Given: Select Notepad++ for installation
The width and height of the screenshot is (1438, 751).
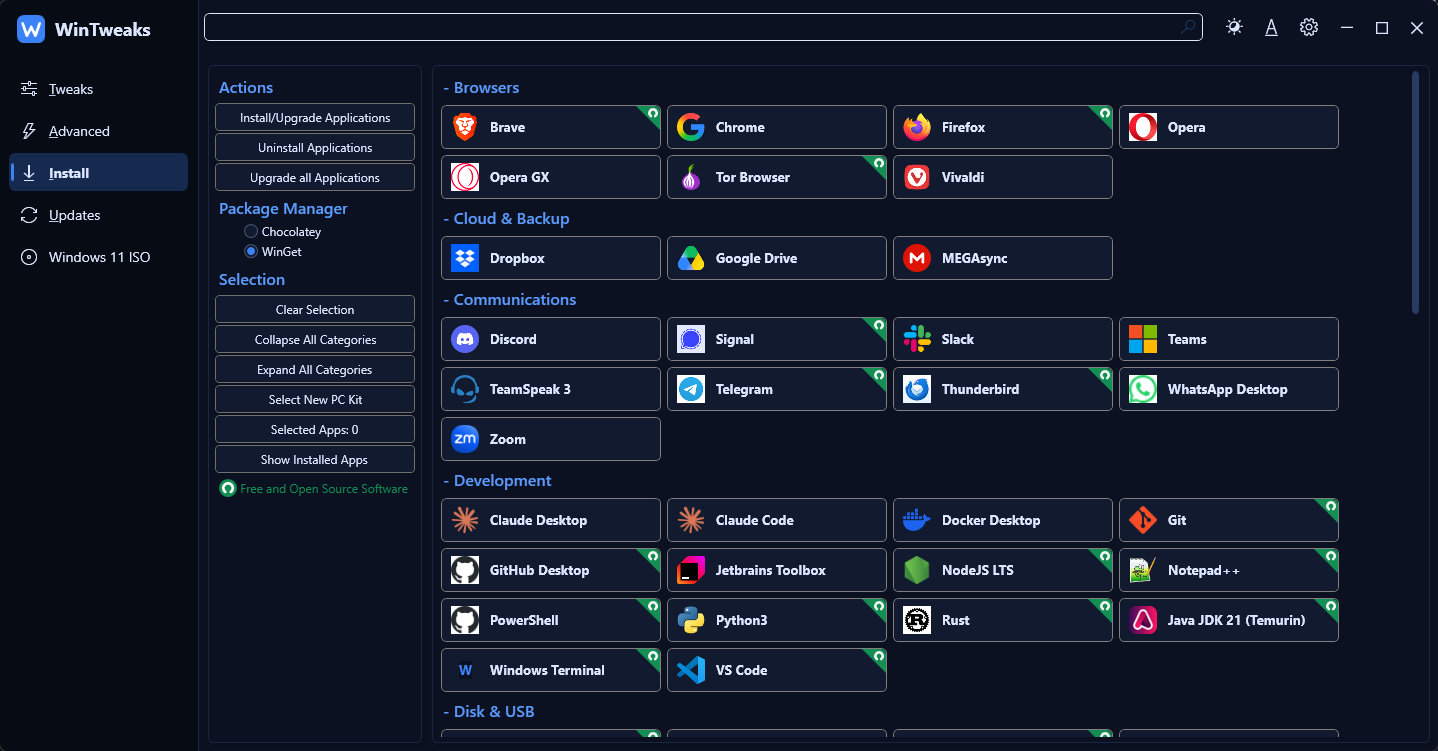Looking at the screenshot, I should [1229, 570].
